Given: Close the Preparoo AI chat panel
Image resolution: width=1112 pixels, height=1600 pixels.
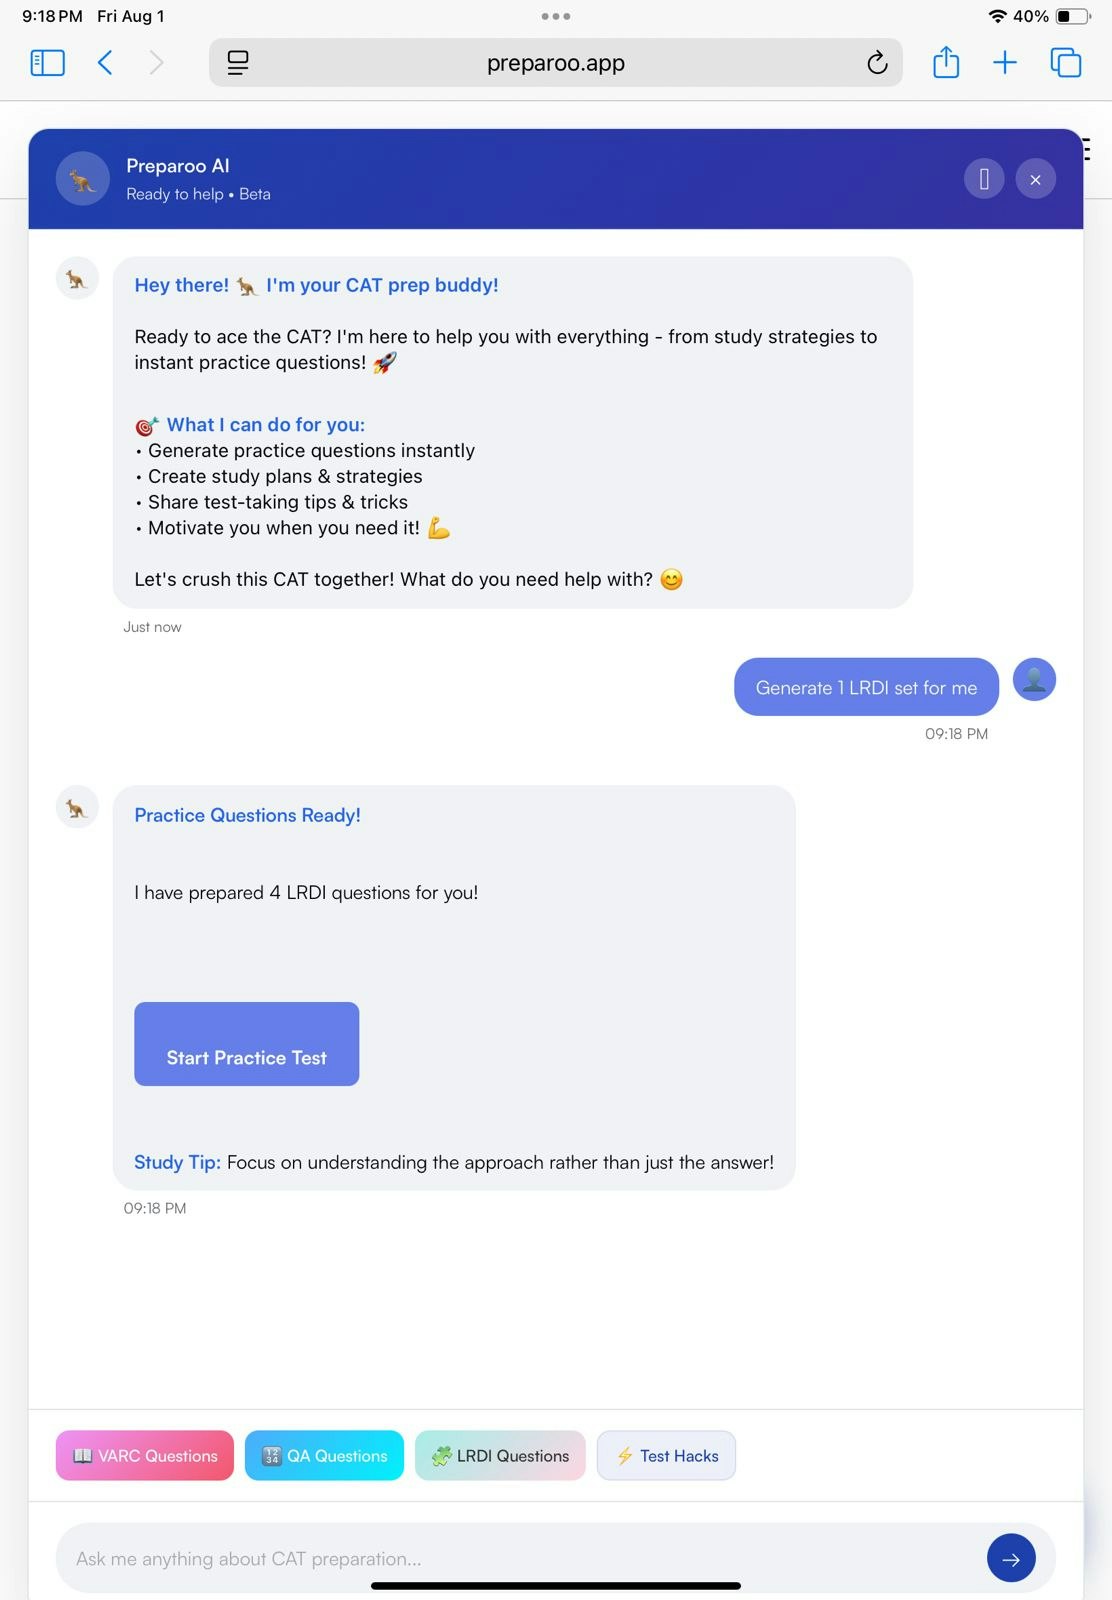Looking at the screenshot, I should click(1036, 179).
